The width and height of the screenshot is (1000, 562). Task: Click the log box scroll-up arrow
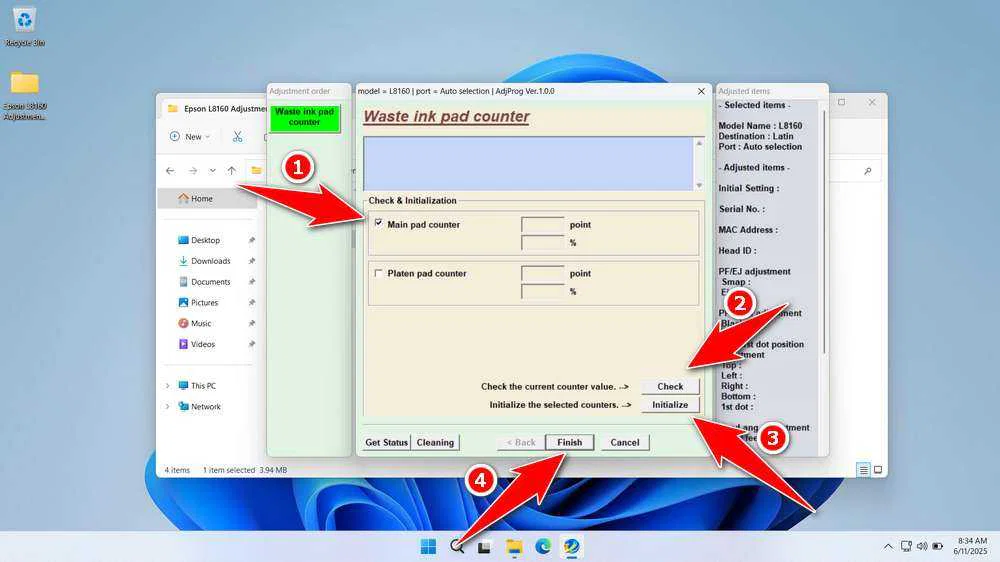pos(699,143)
